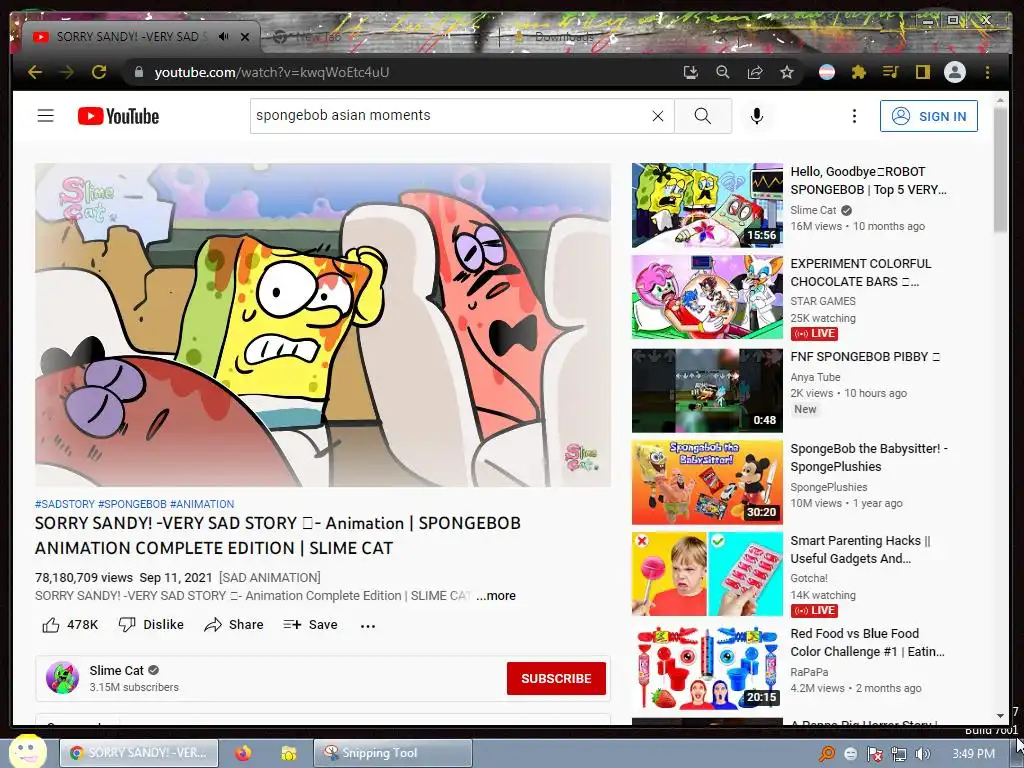Save the video to a playlist
This screenshot has width=1024, height=768.
coord(310,625)
